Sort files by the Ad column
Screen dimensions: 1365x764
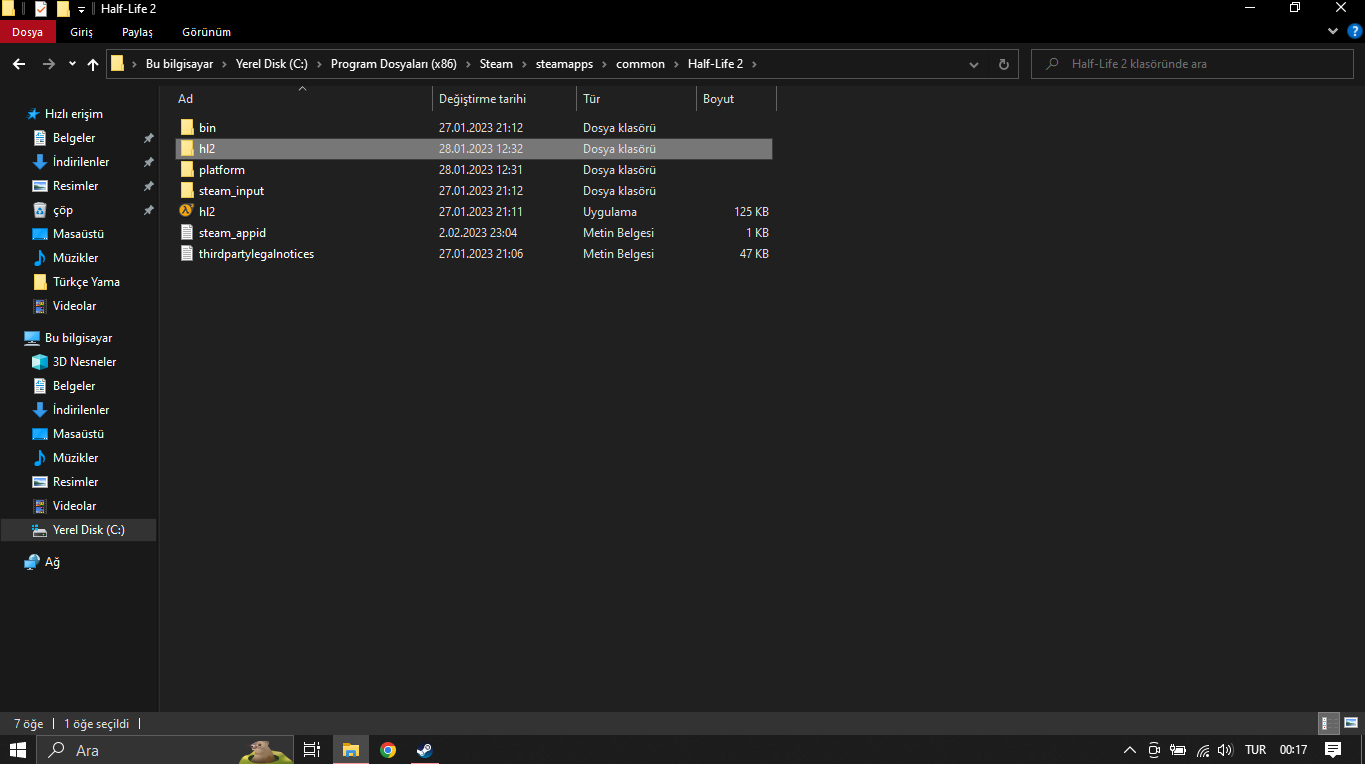[302, 99]
